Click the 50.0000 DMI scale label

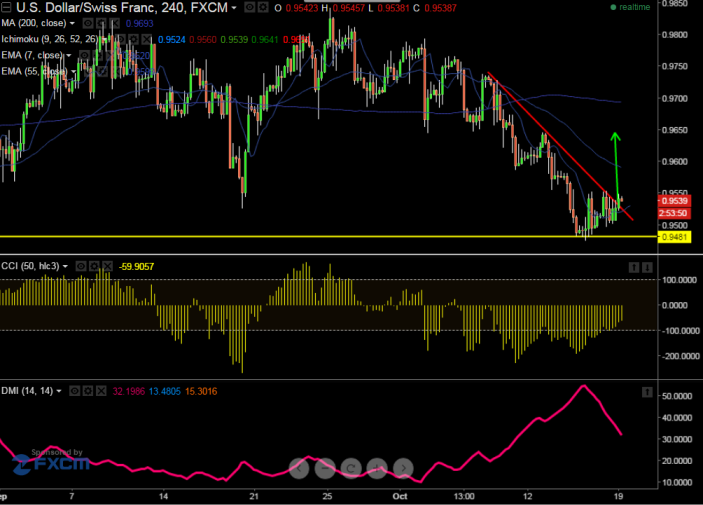point(677,396)
